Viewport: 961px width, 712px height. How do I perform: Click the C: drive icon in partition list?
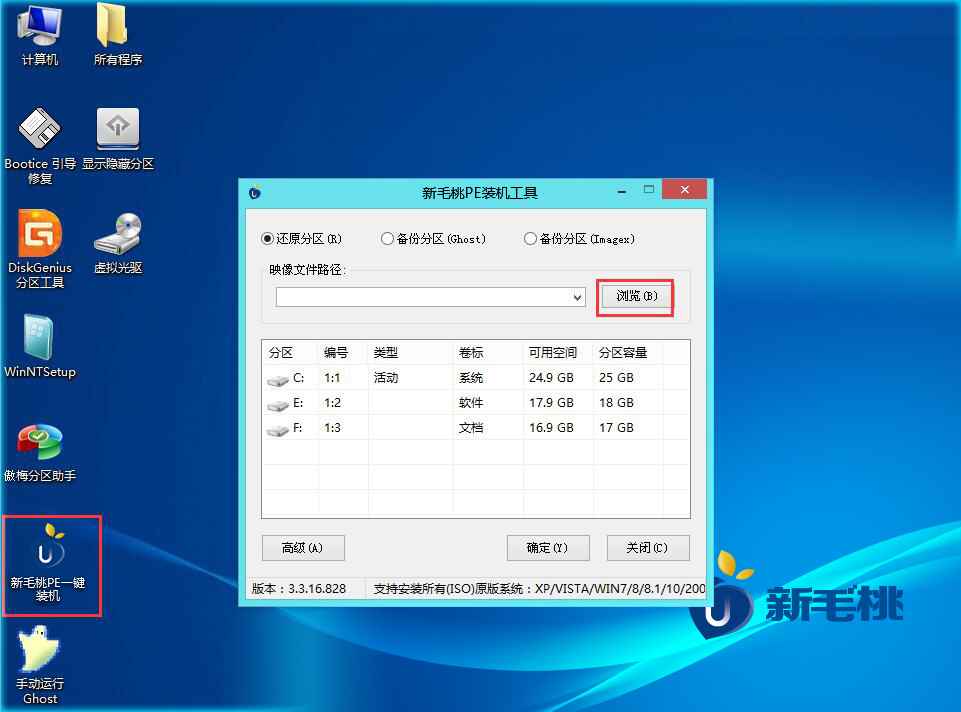[x=278, y=379]
